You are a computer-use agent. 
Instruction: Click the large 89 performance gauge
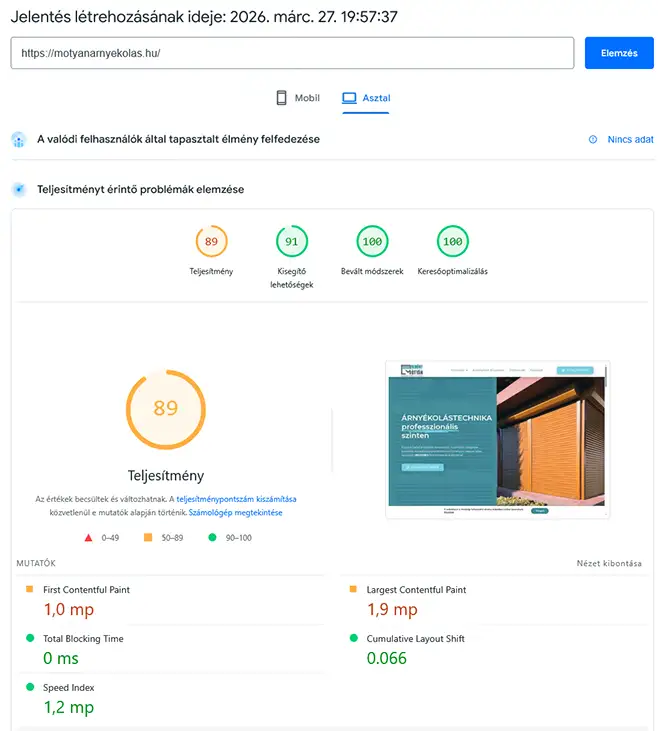click(x=166, y=409)
